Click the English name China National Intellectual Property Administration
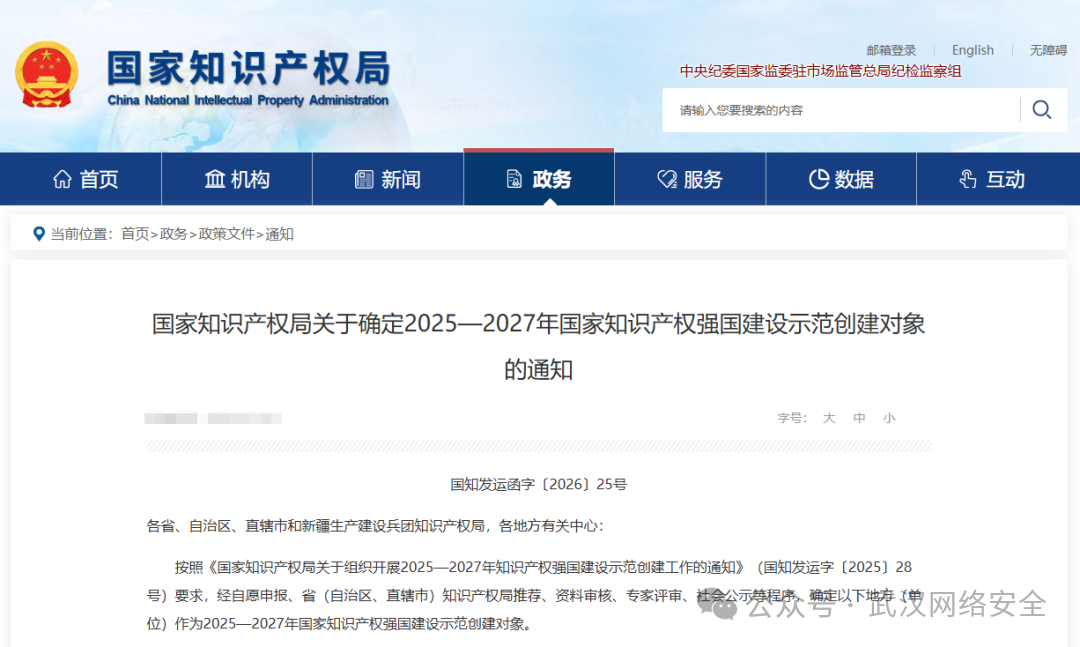This screenshot has width=1080, height=647. [248, 101]
